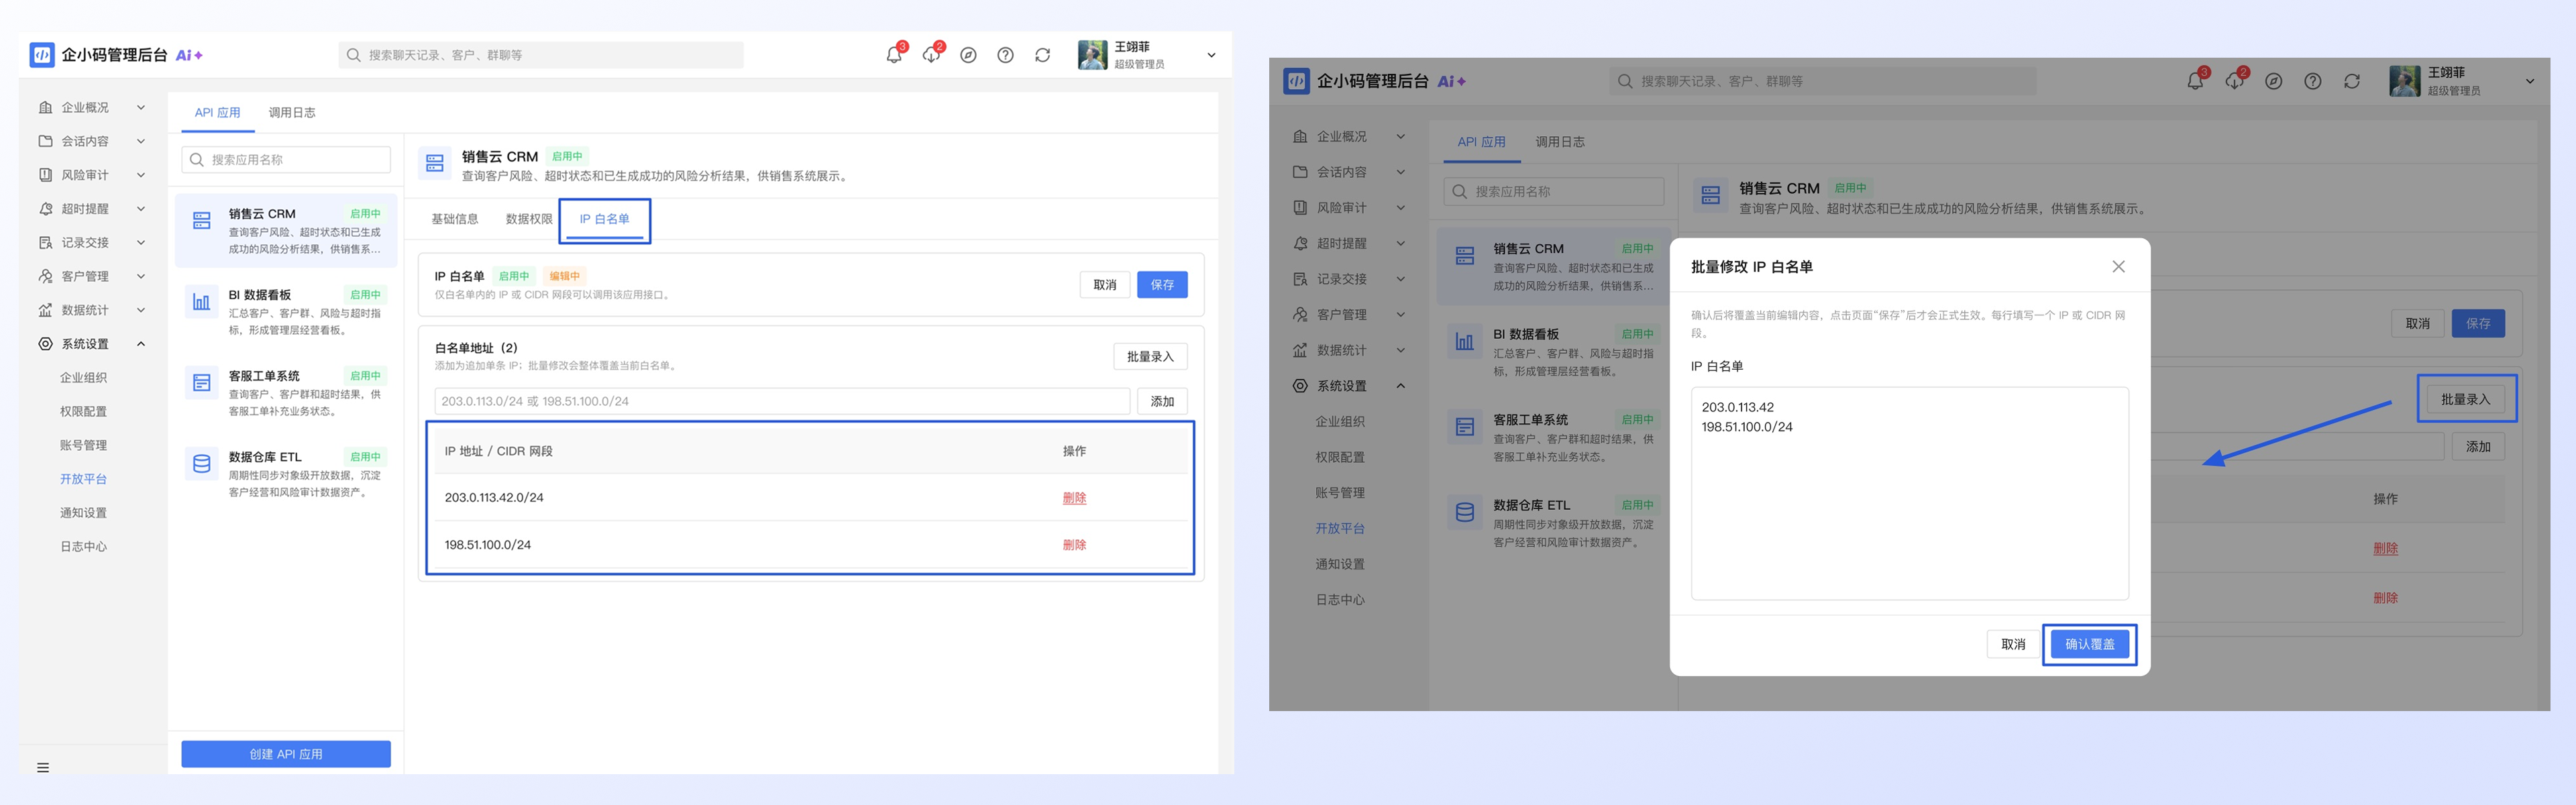Click 批量录入 button in left window
Viewport: 2576px width, 805px height.
point(1150,357)
